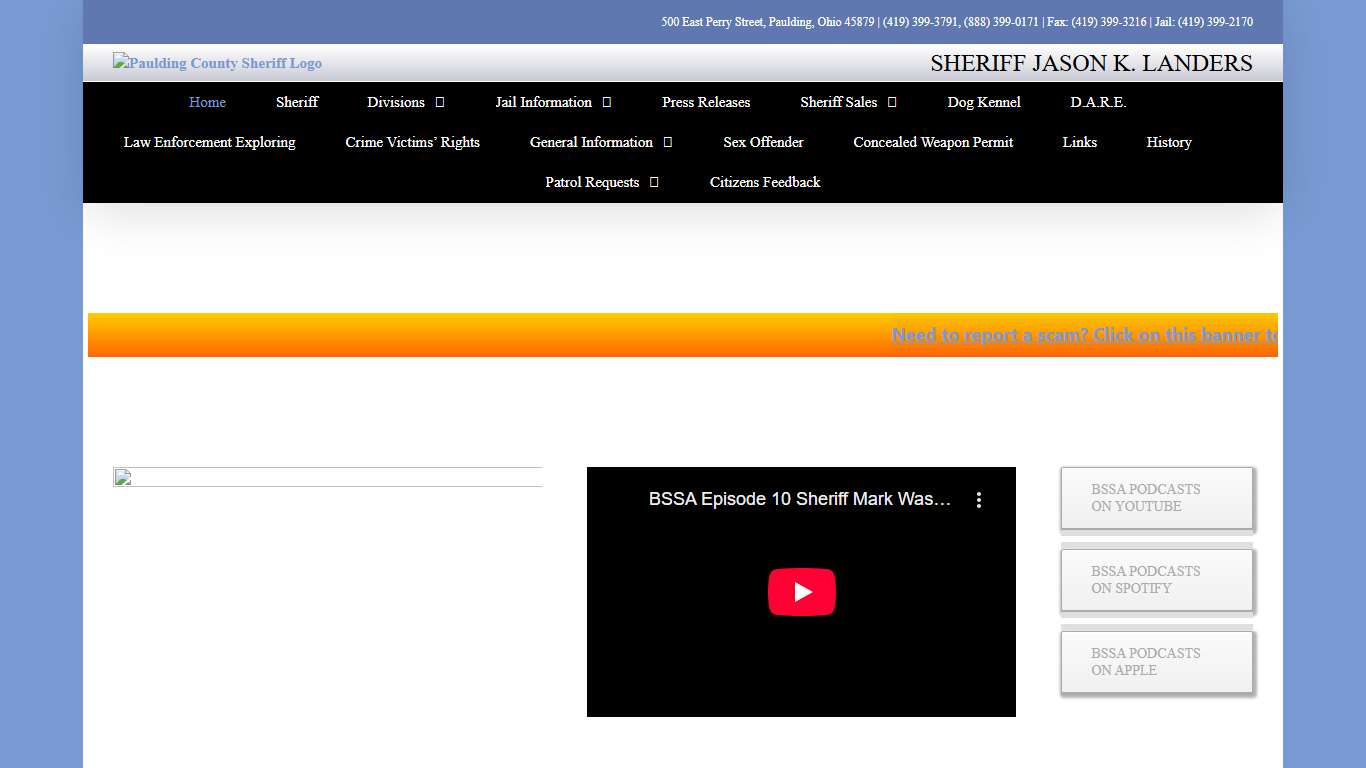Open the Concealed Weapon Permit page
Image resolution: width=1366 pixels, height=768 pixels.
933,142
